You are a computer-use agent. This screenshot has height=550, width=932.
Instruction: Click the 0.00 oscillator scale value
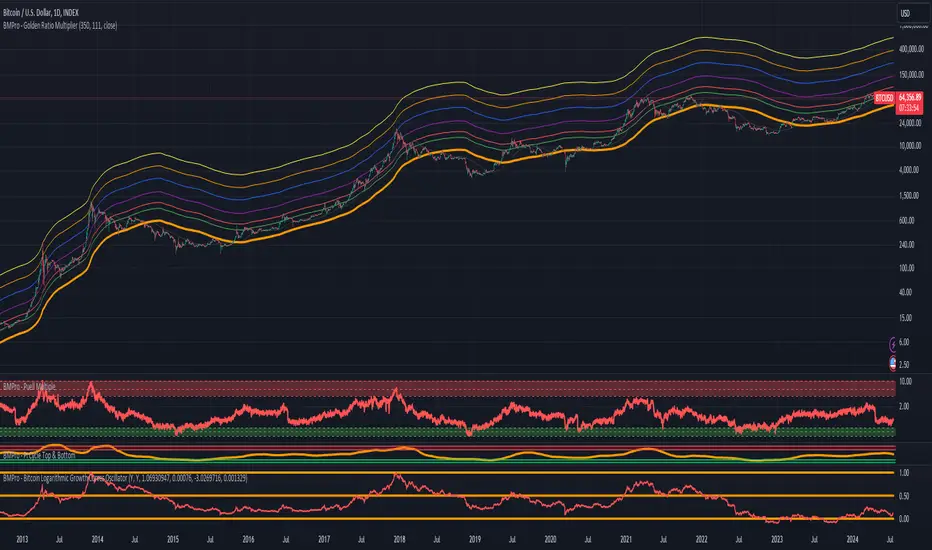pyautogui.click(x=904, y=518)
